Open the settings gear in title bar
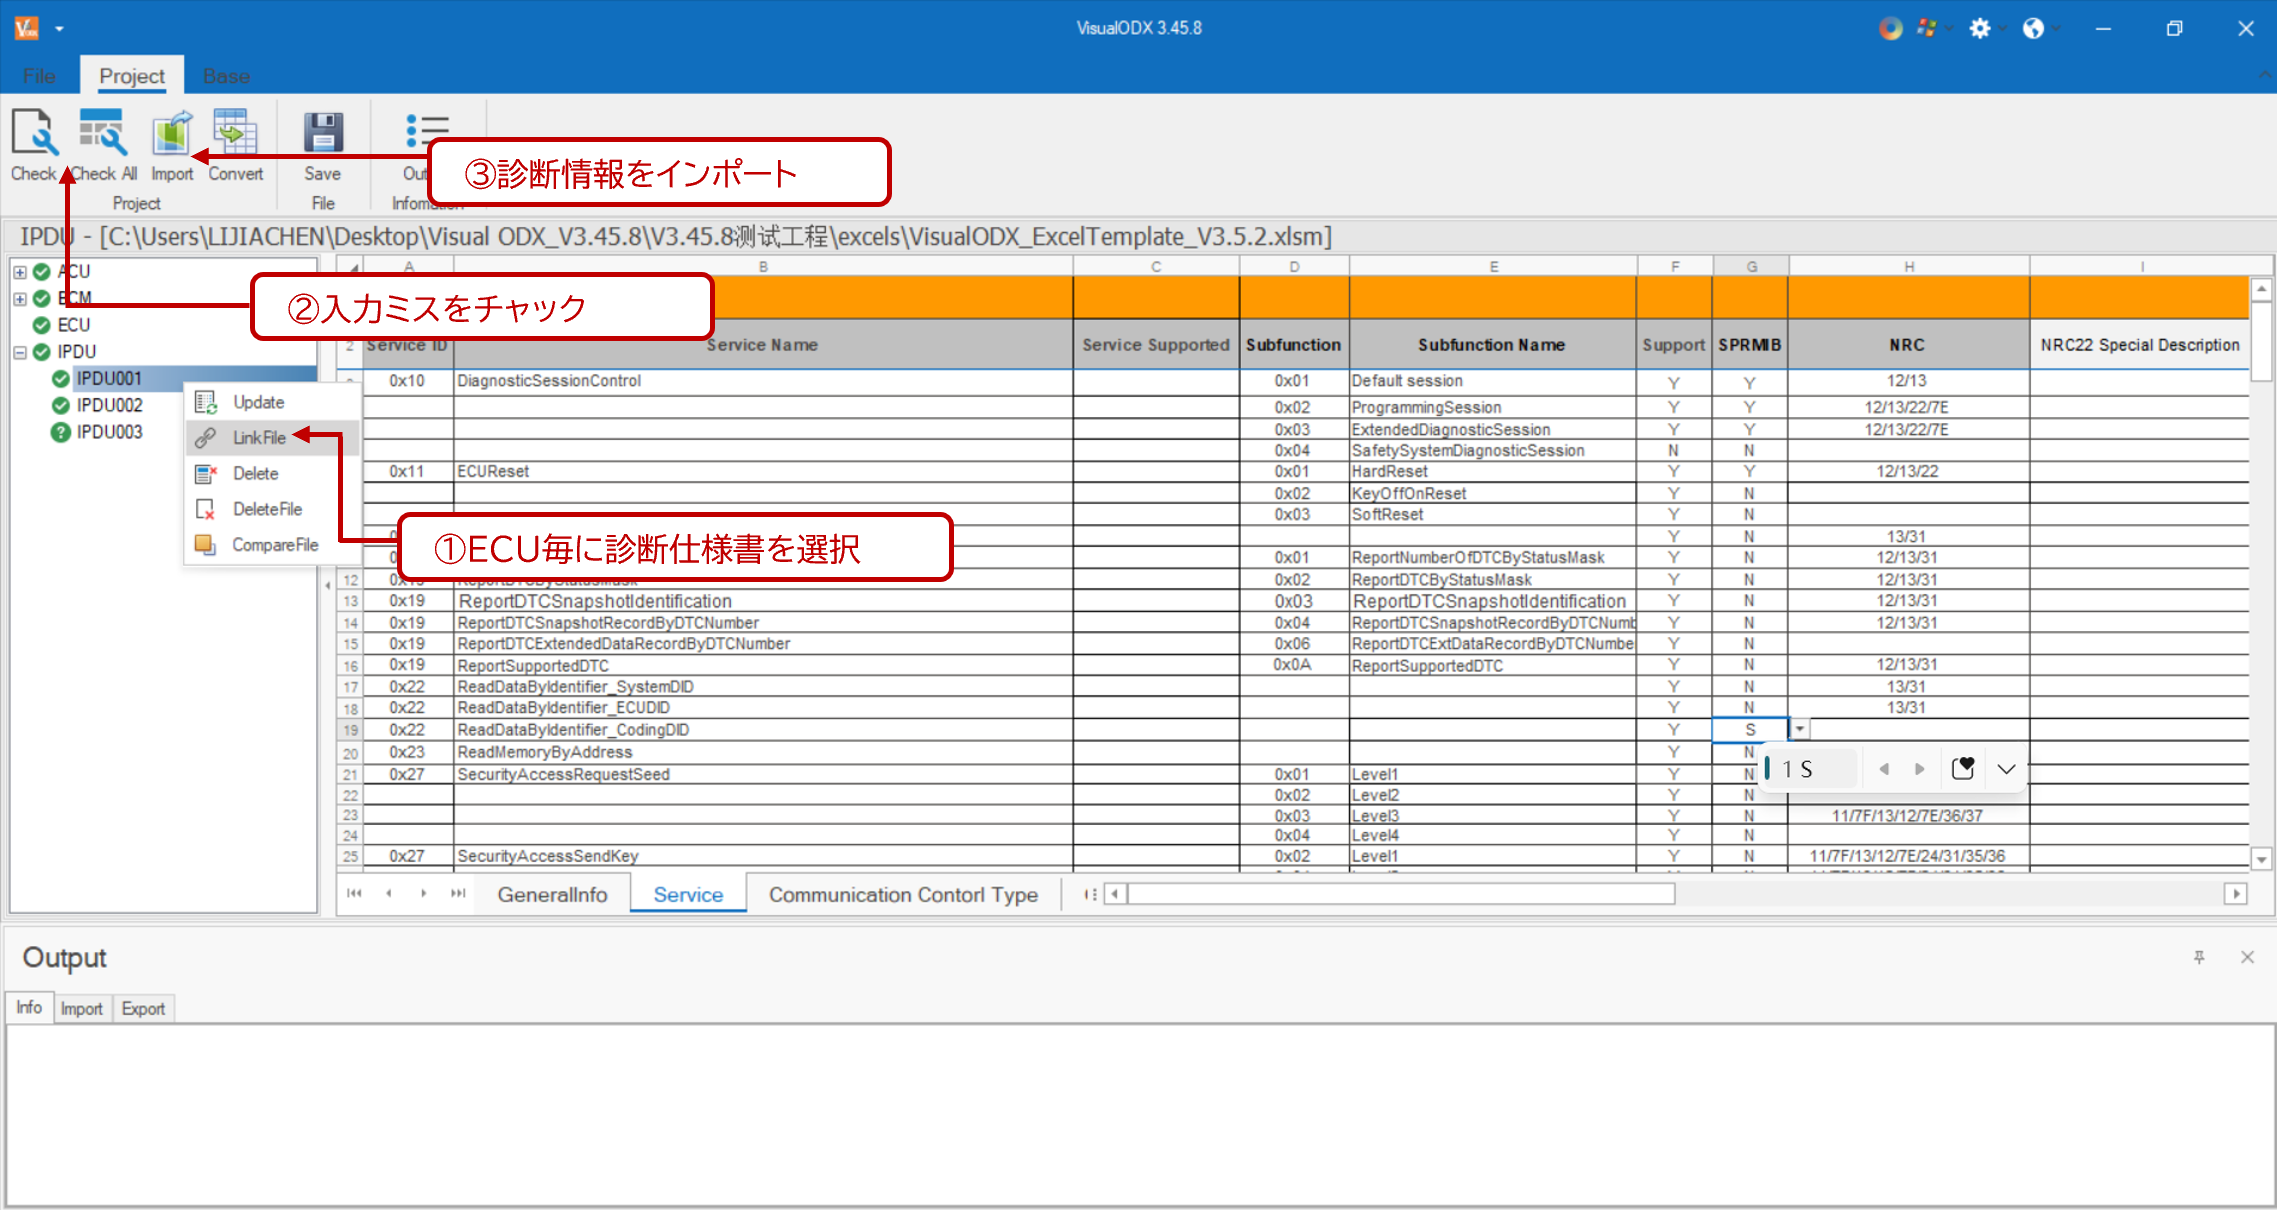Image resolution: width=2277 pixels, height=1210 pixels. 1979,28
